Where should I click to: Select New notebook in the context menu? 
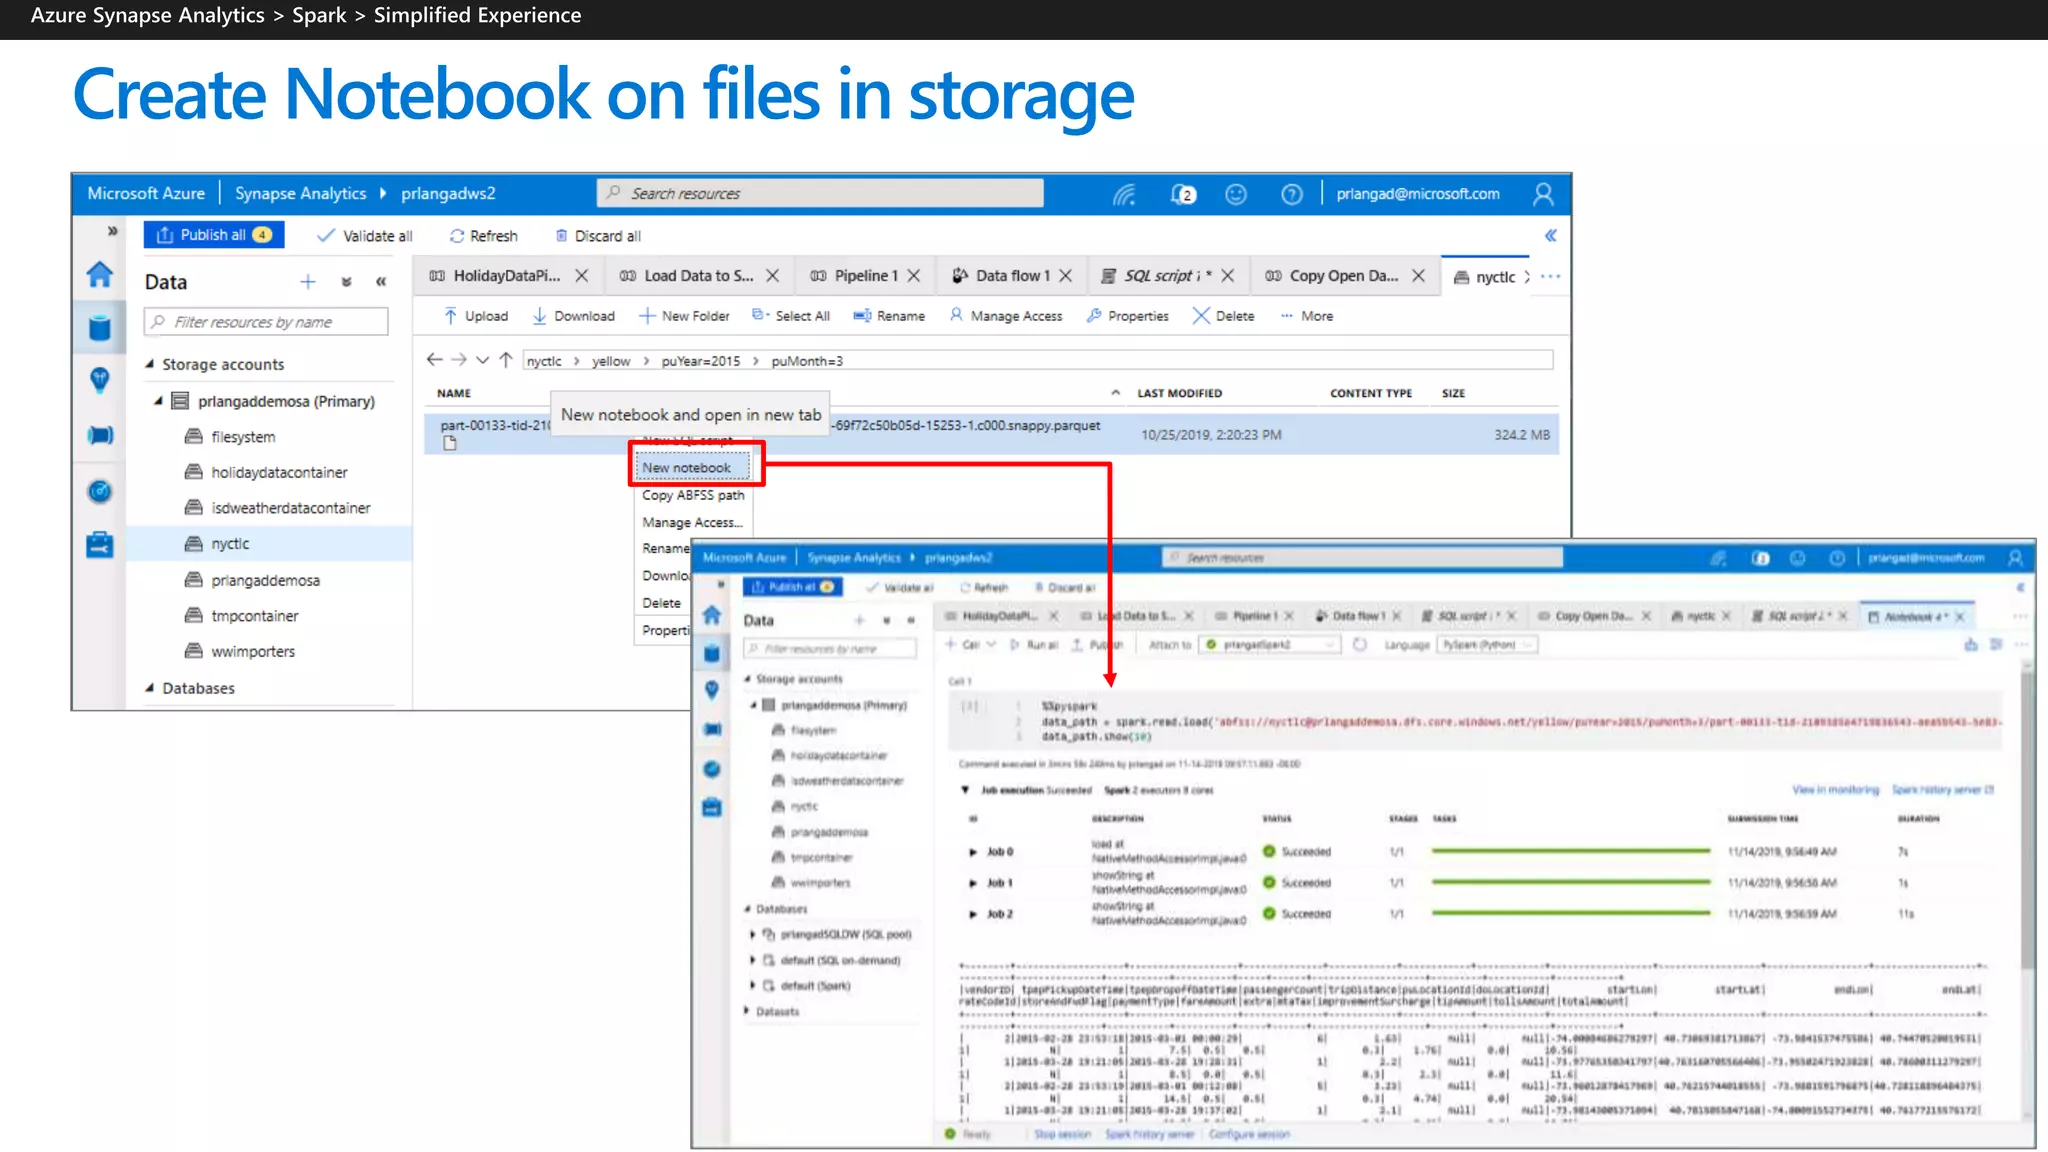pos(687,467)
